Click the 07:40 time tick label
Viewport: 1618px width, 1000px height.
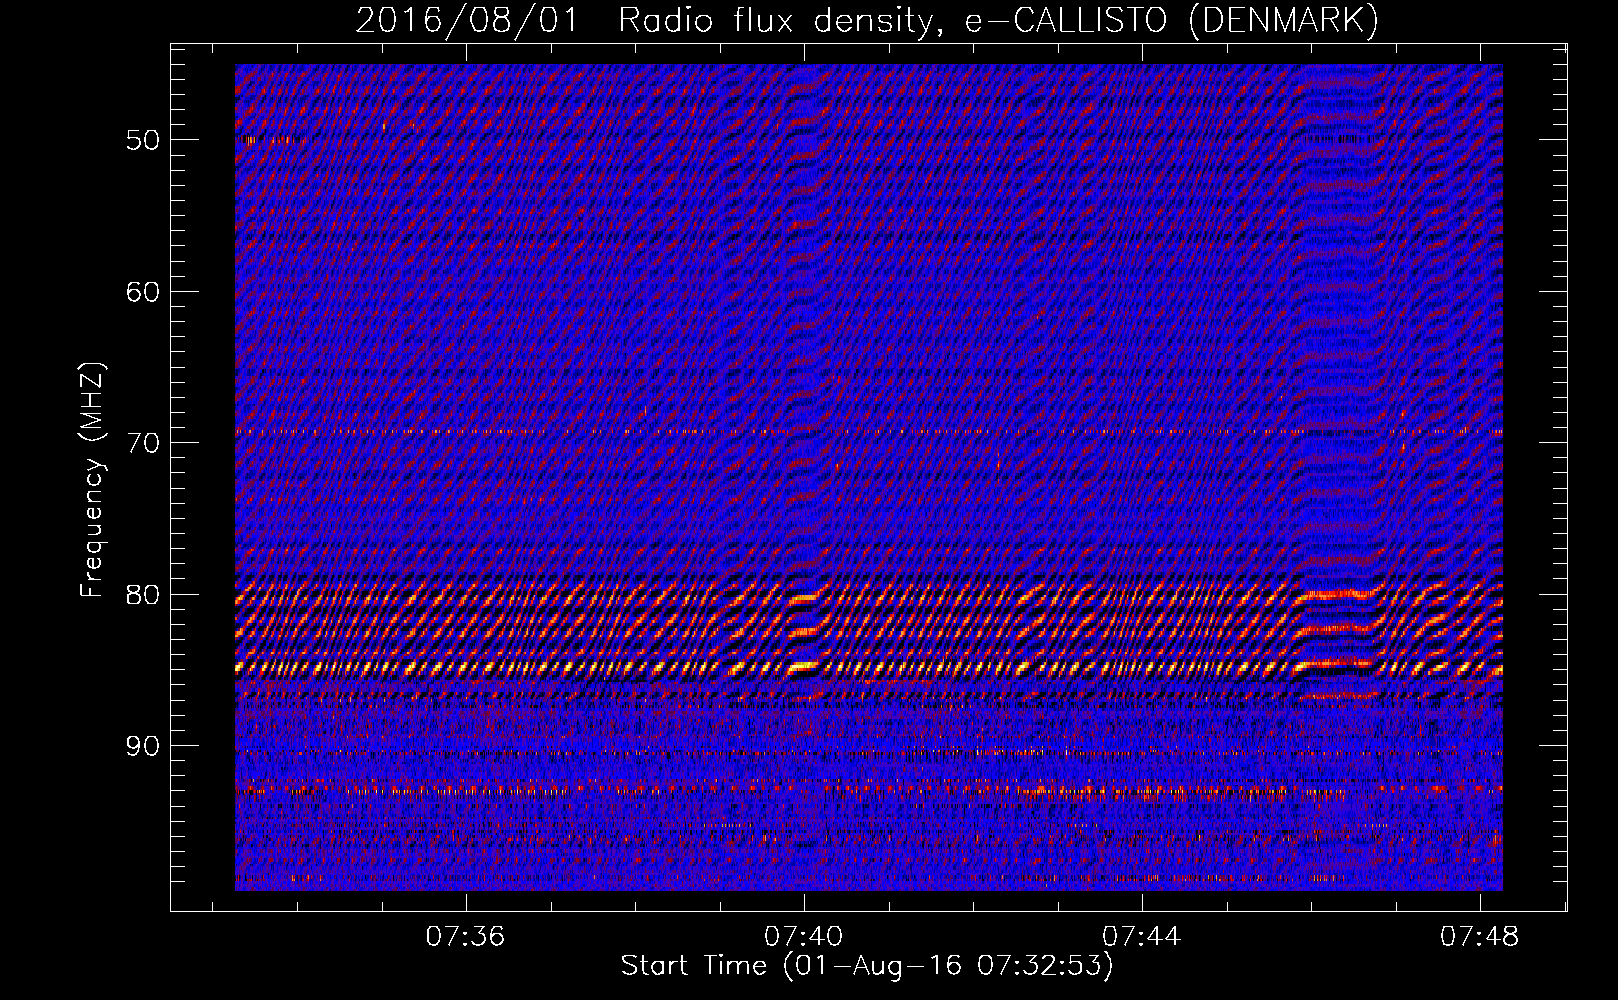click(803, 937)
